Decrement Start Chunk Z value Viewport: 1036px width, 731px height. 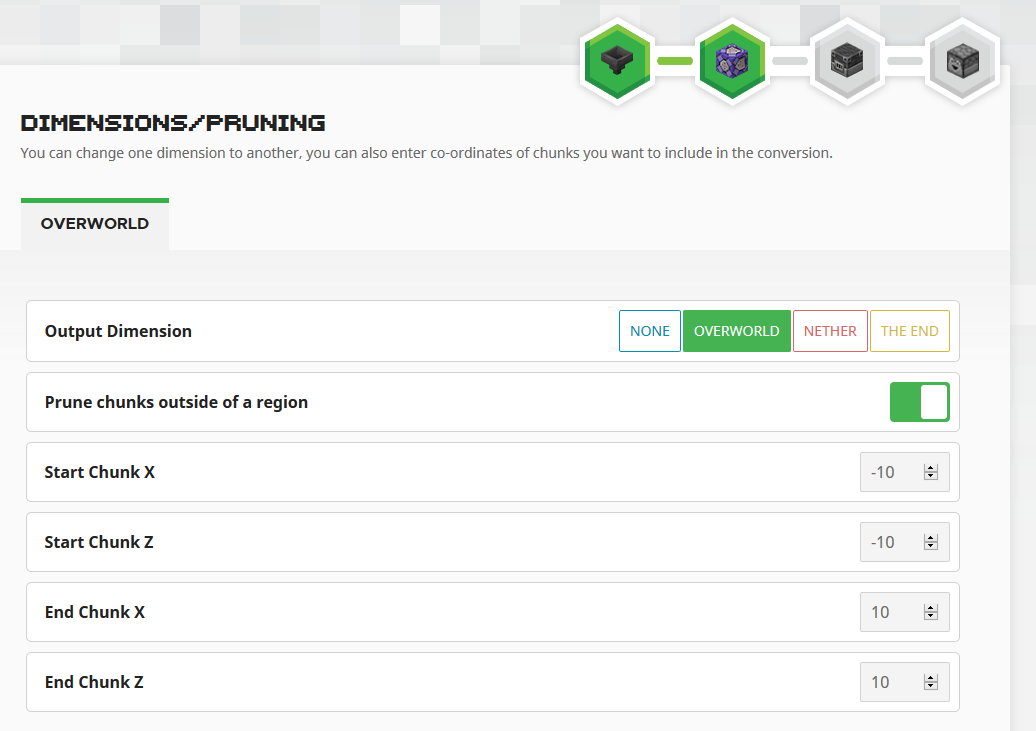pyautogui.click(x=931, y=546)
